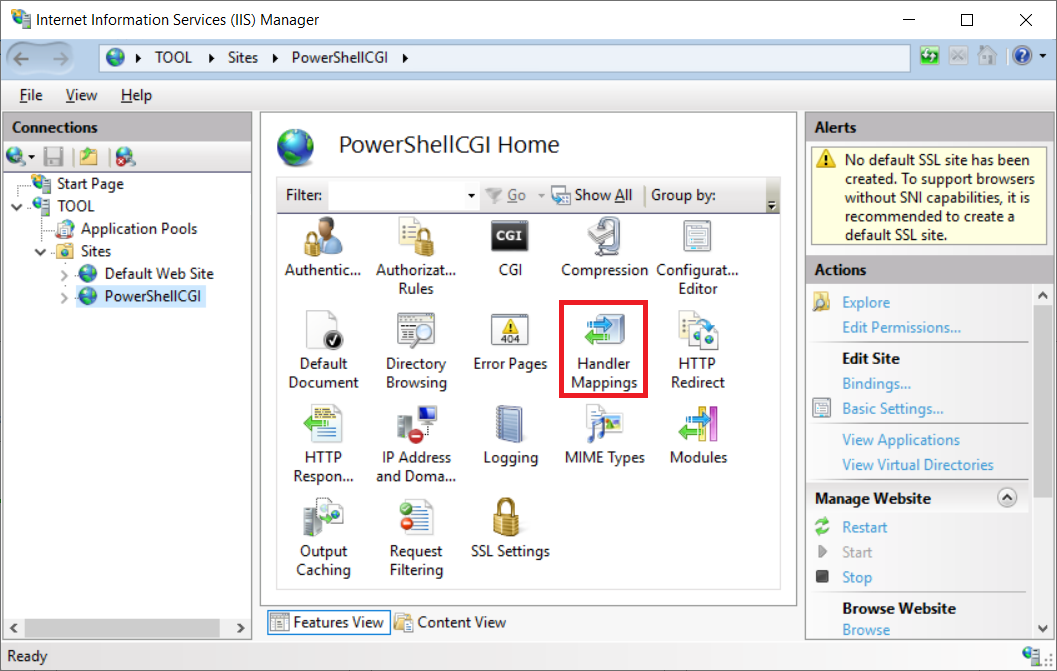Click the toolbar overflow arrow beside Group by
Image resolution: width=1057 pixels, height=671 pixels.
(x=772, y=205)
